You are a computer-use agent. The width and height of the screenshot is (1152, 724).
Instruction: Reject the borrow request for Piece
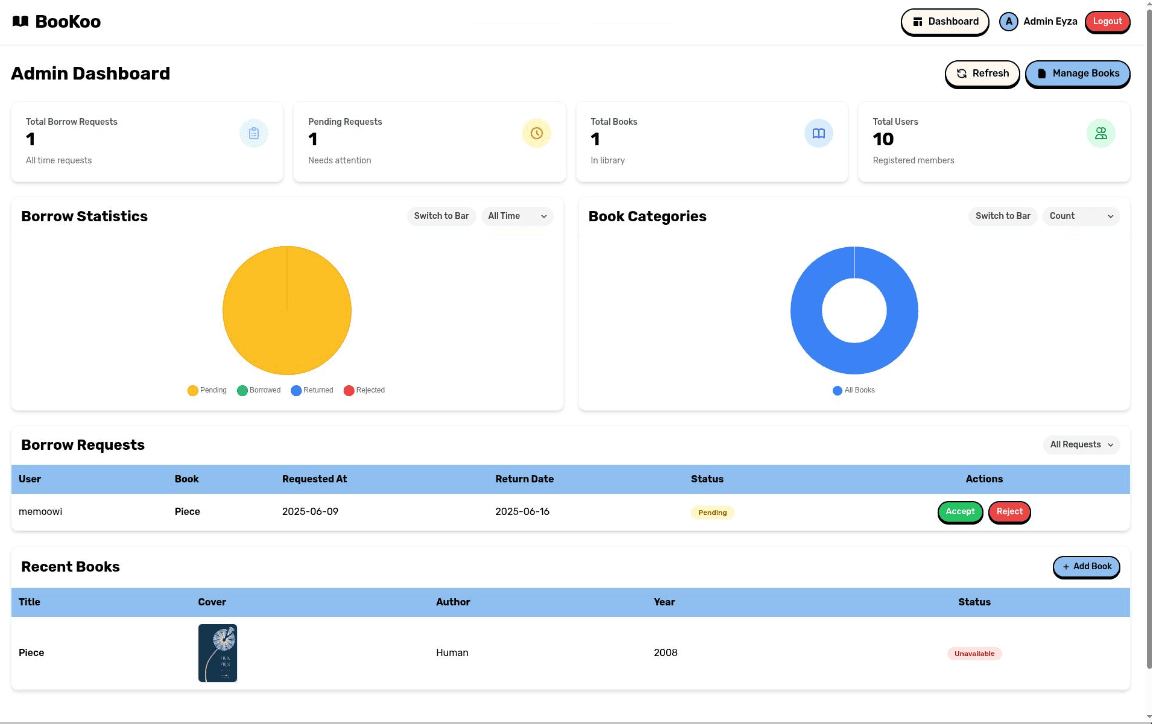pos(1009,512)
